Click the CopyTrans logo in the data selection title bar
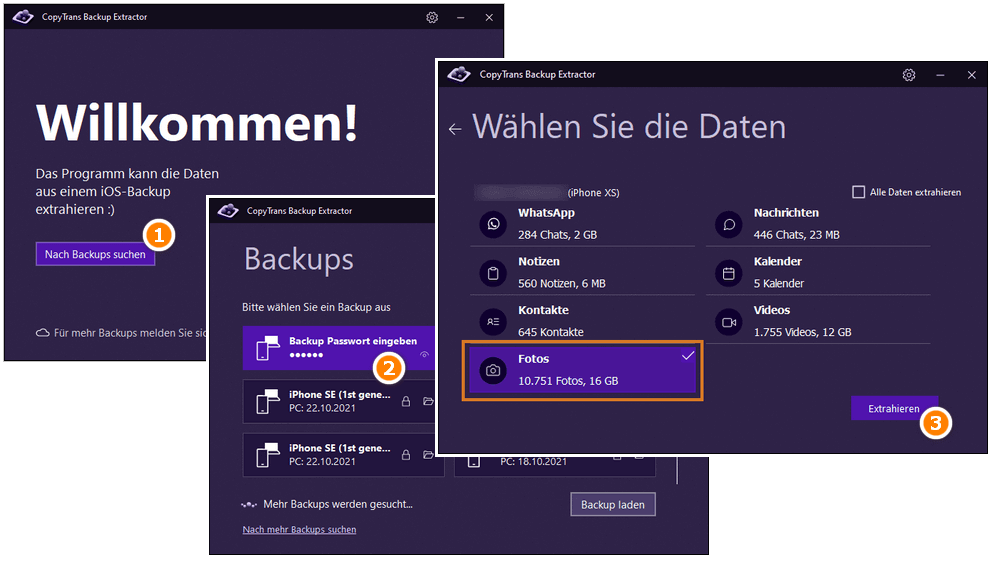Image resolution: width=991 pixels, height=561 pixels. coord(459,75)
